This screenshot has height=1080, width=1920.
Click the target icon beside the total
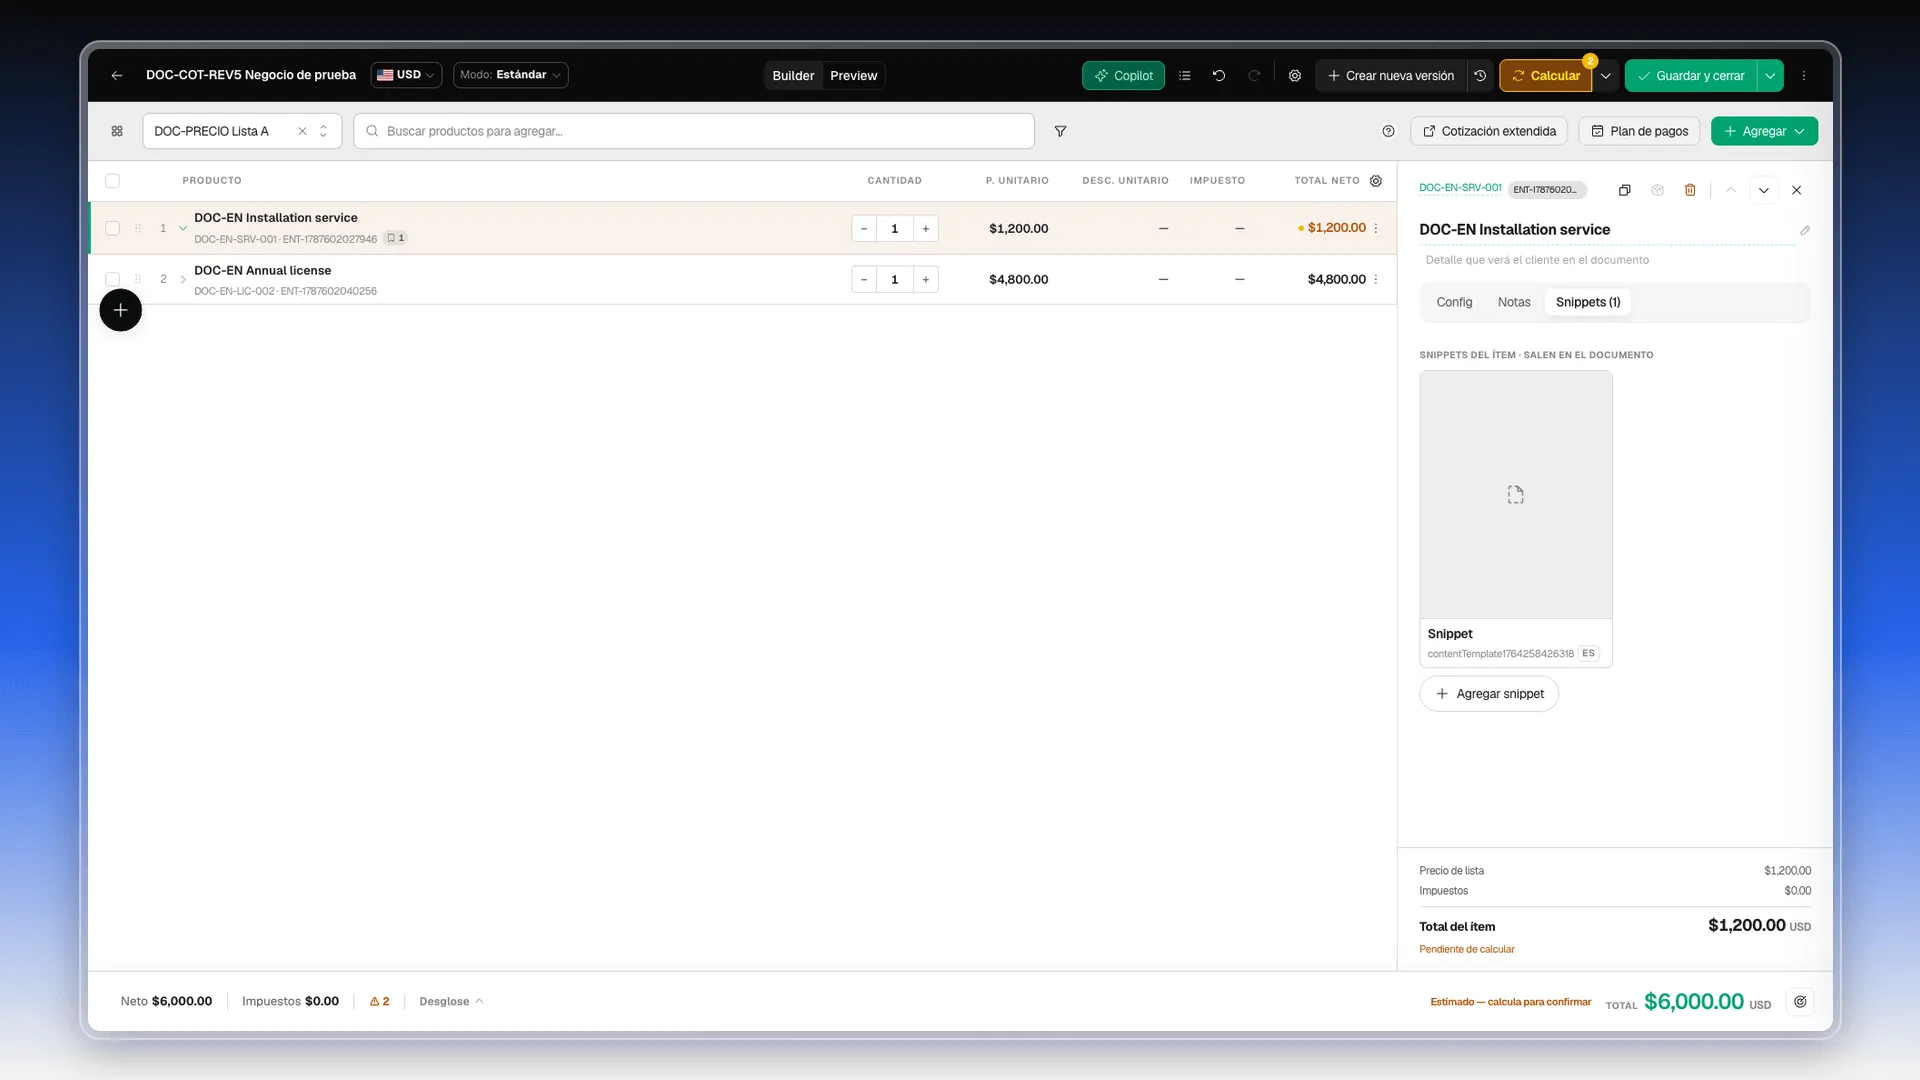tap(1800, 1002)
